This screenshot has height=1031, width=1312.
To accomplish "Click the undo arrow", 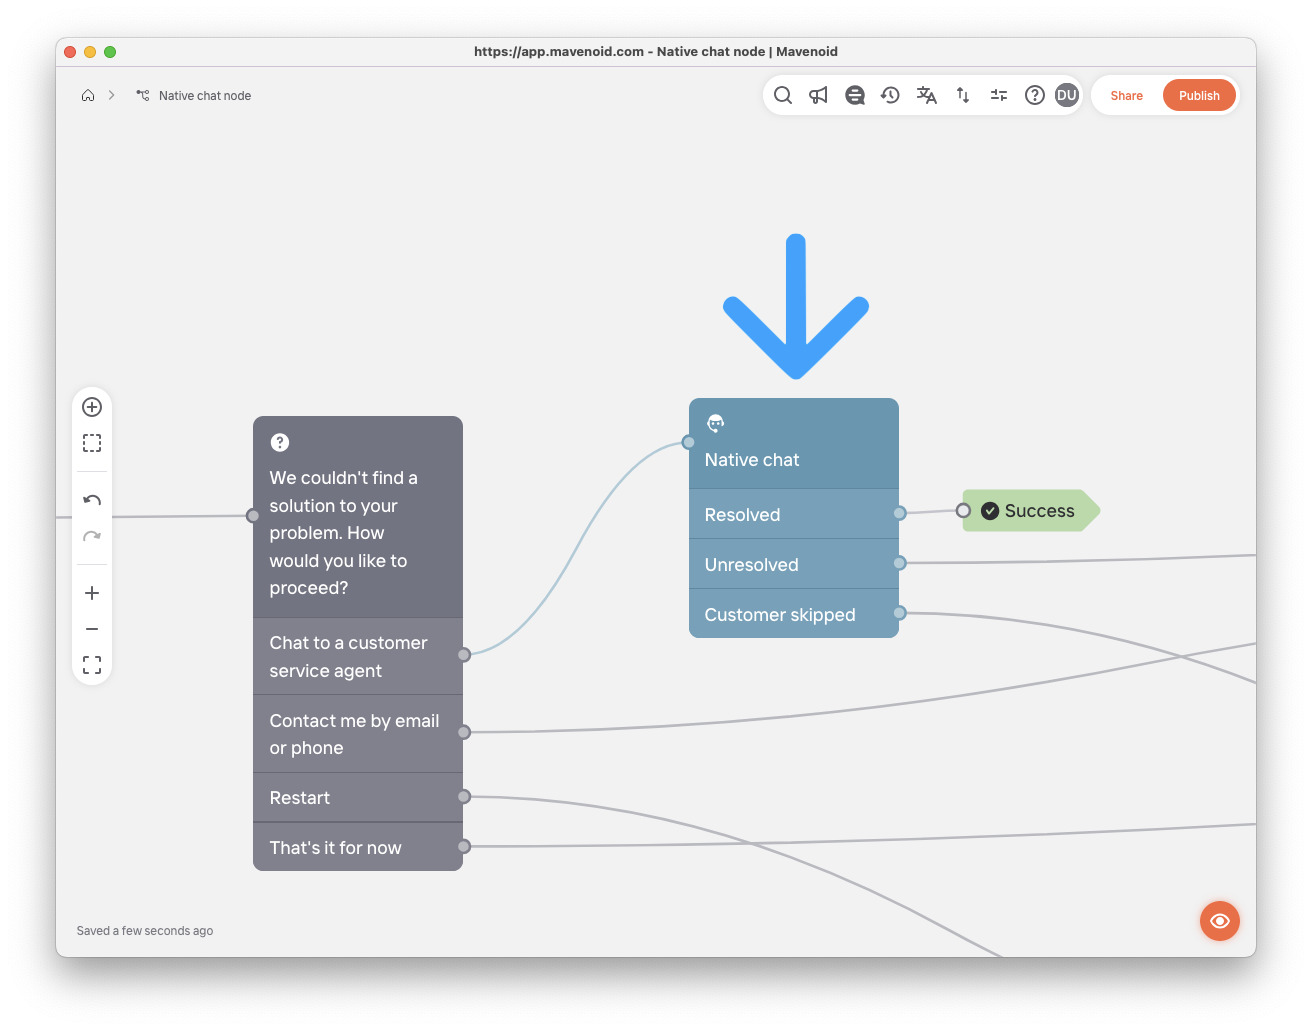I will pos(92,500).
